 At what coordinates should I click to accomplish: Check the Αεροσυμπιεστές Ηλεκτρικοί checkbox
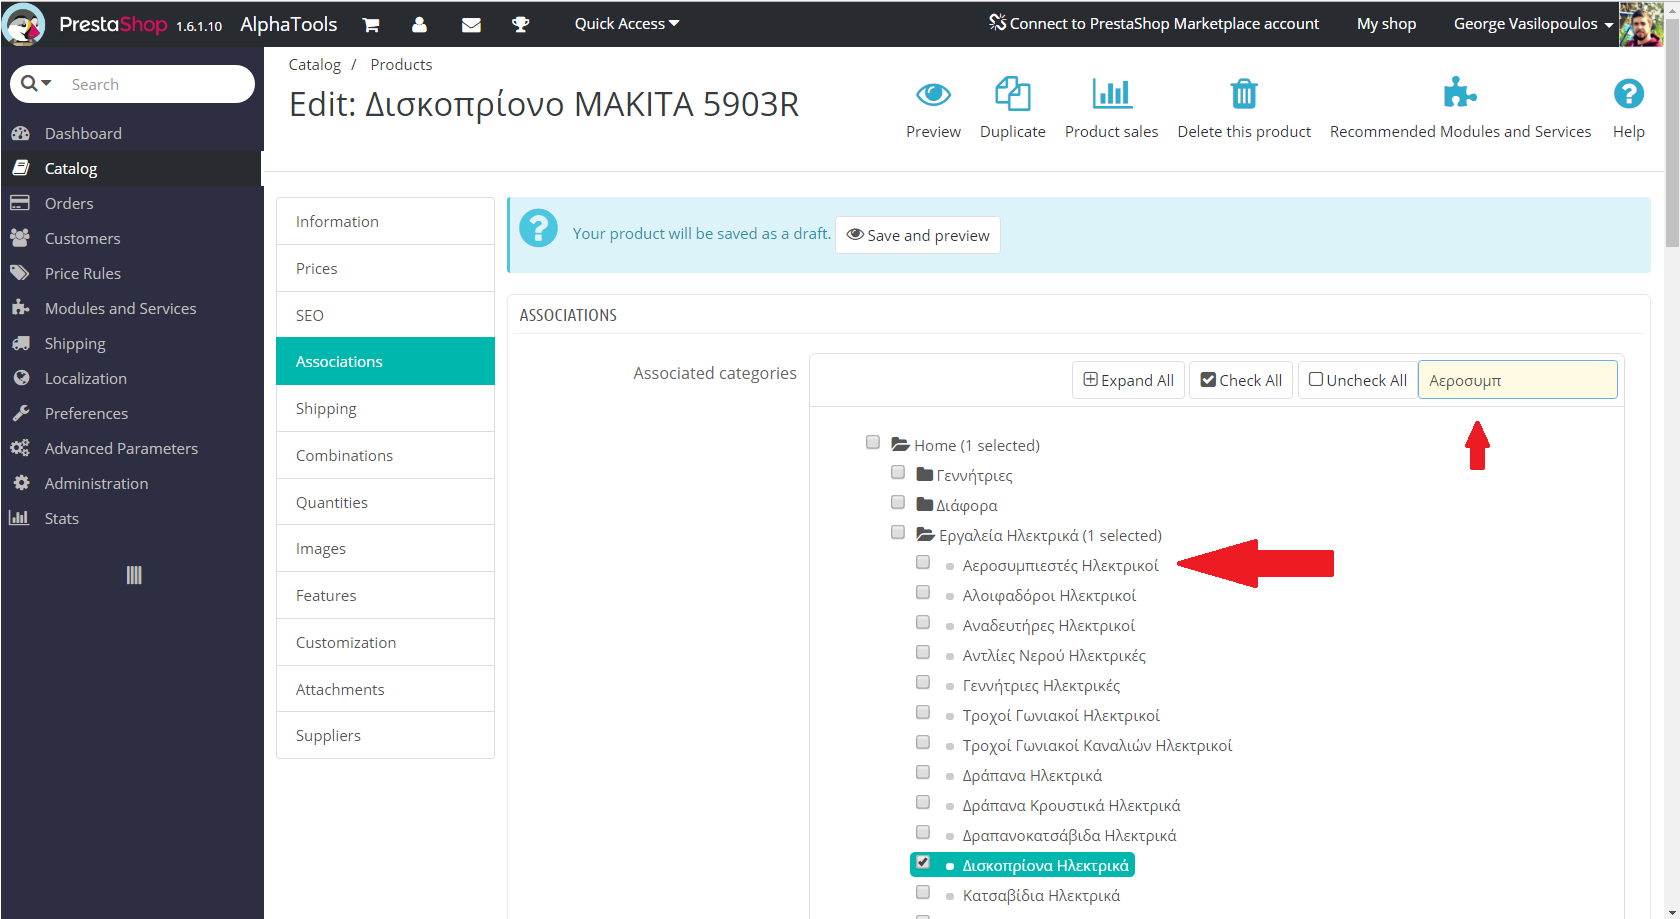923,562
